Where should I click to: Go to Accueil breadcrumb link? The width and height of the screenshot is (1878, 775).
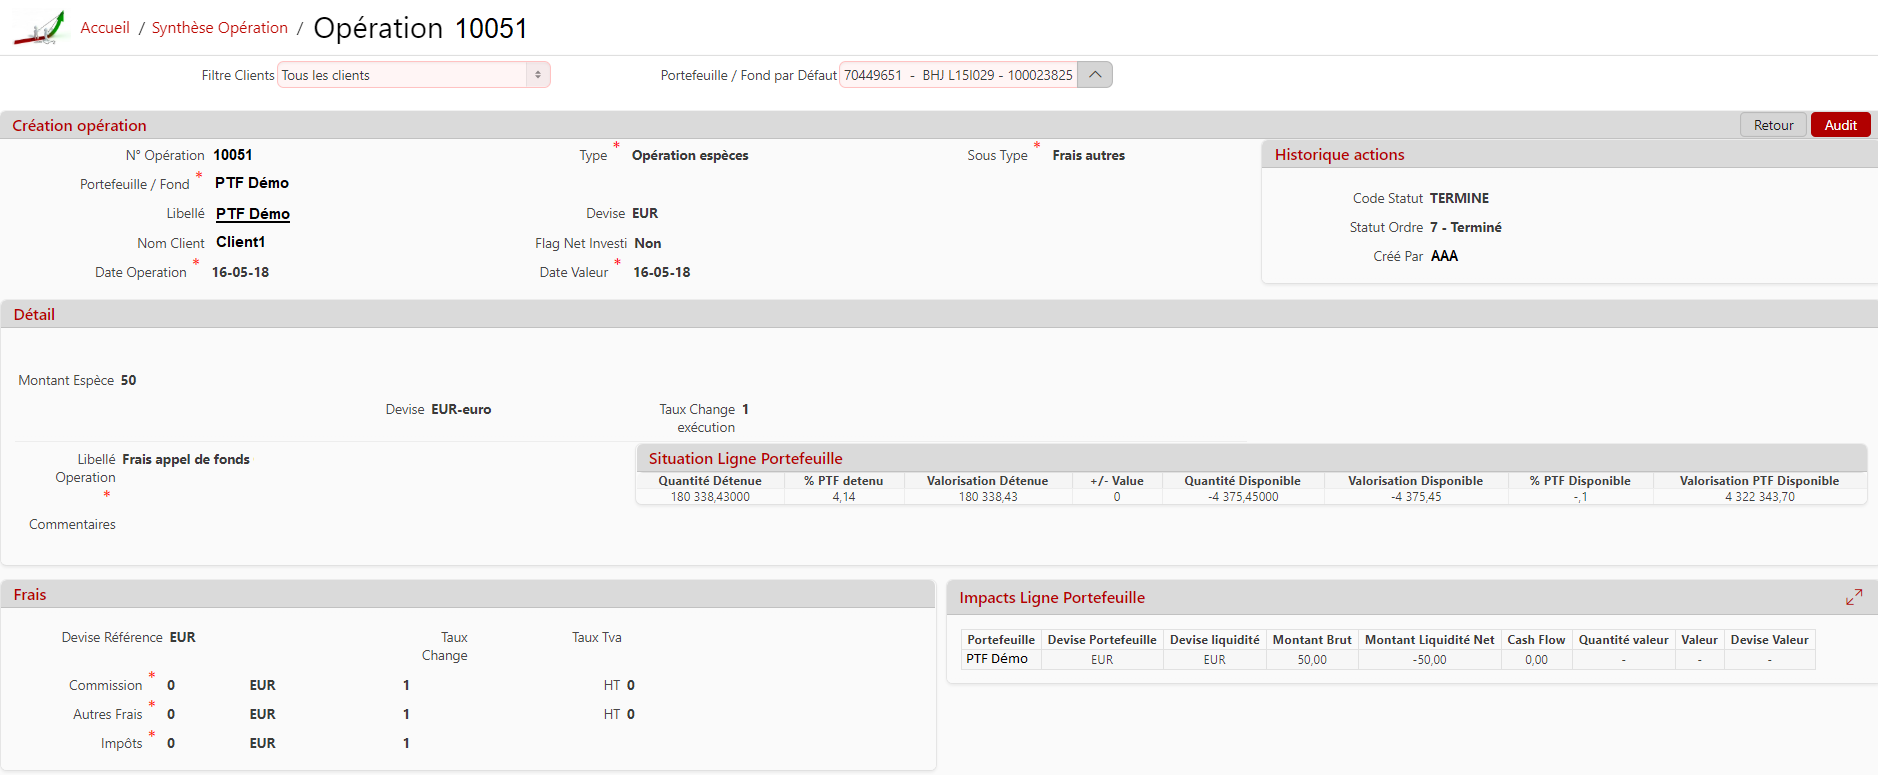tap(105, 28)
